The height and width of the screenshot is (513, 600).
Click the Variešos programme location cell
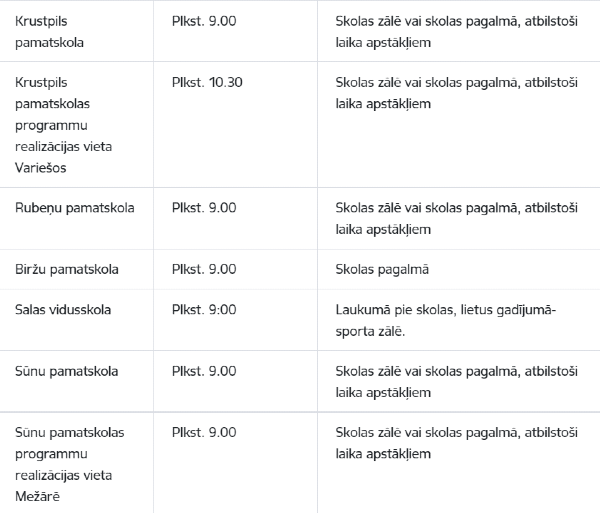(64, 125)
